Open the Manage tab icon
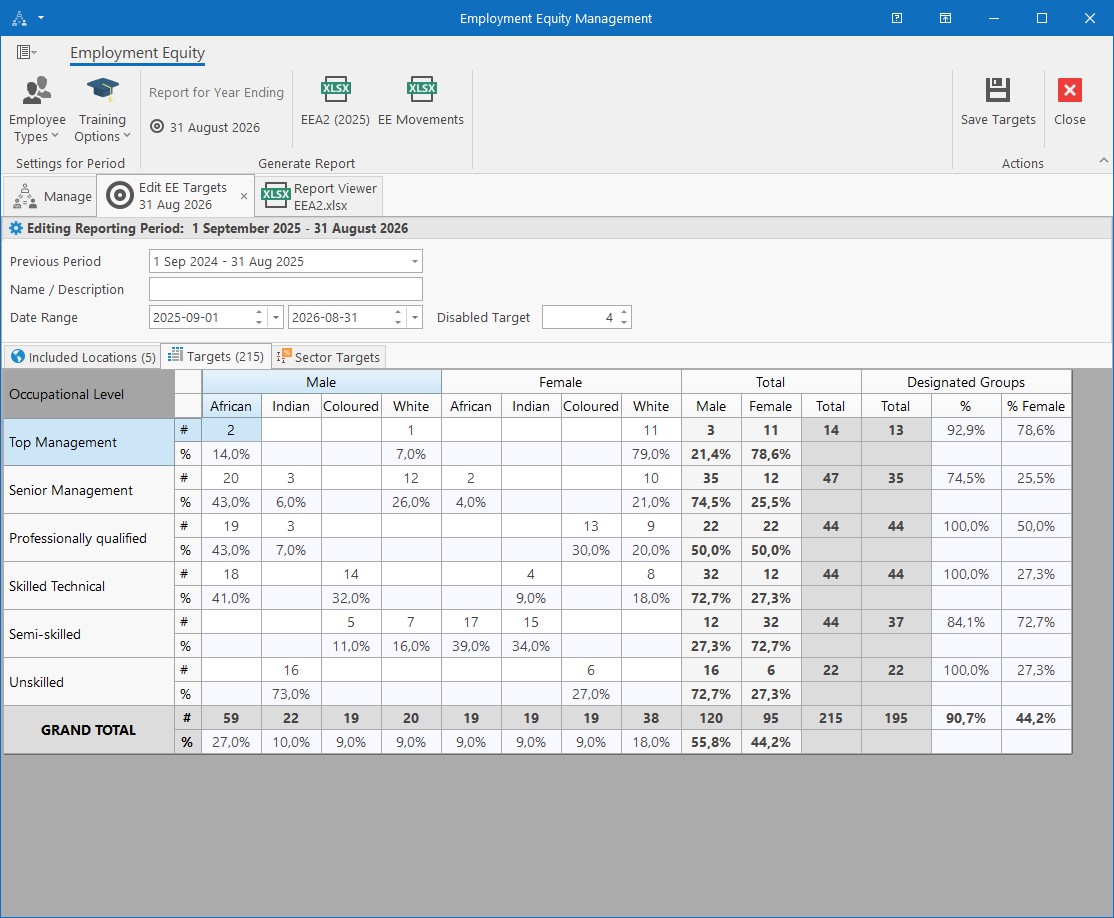This screenshot has width=1114, height=918. 25,196
